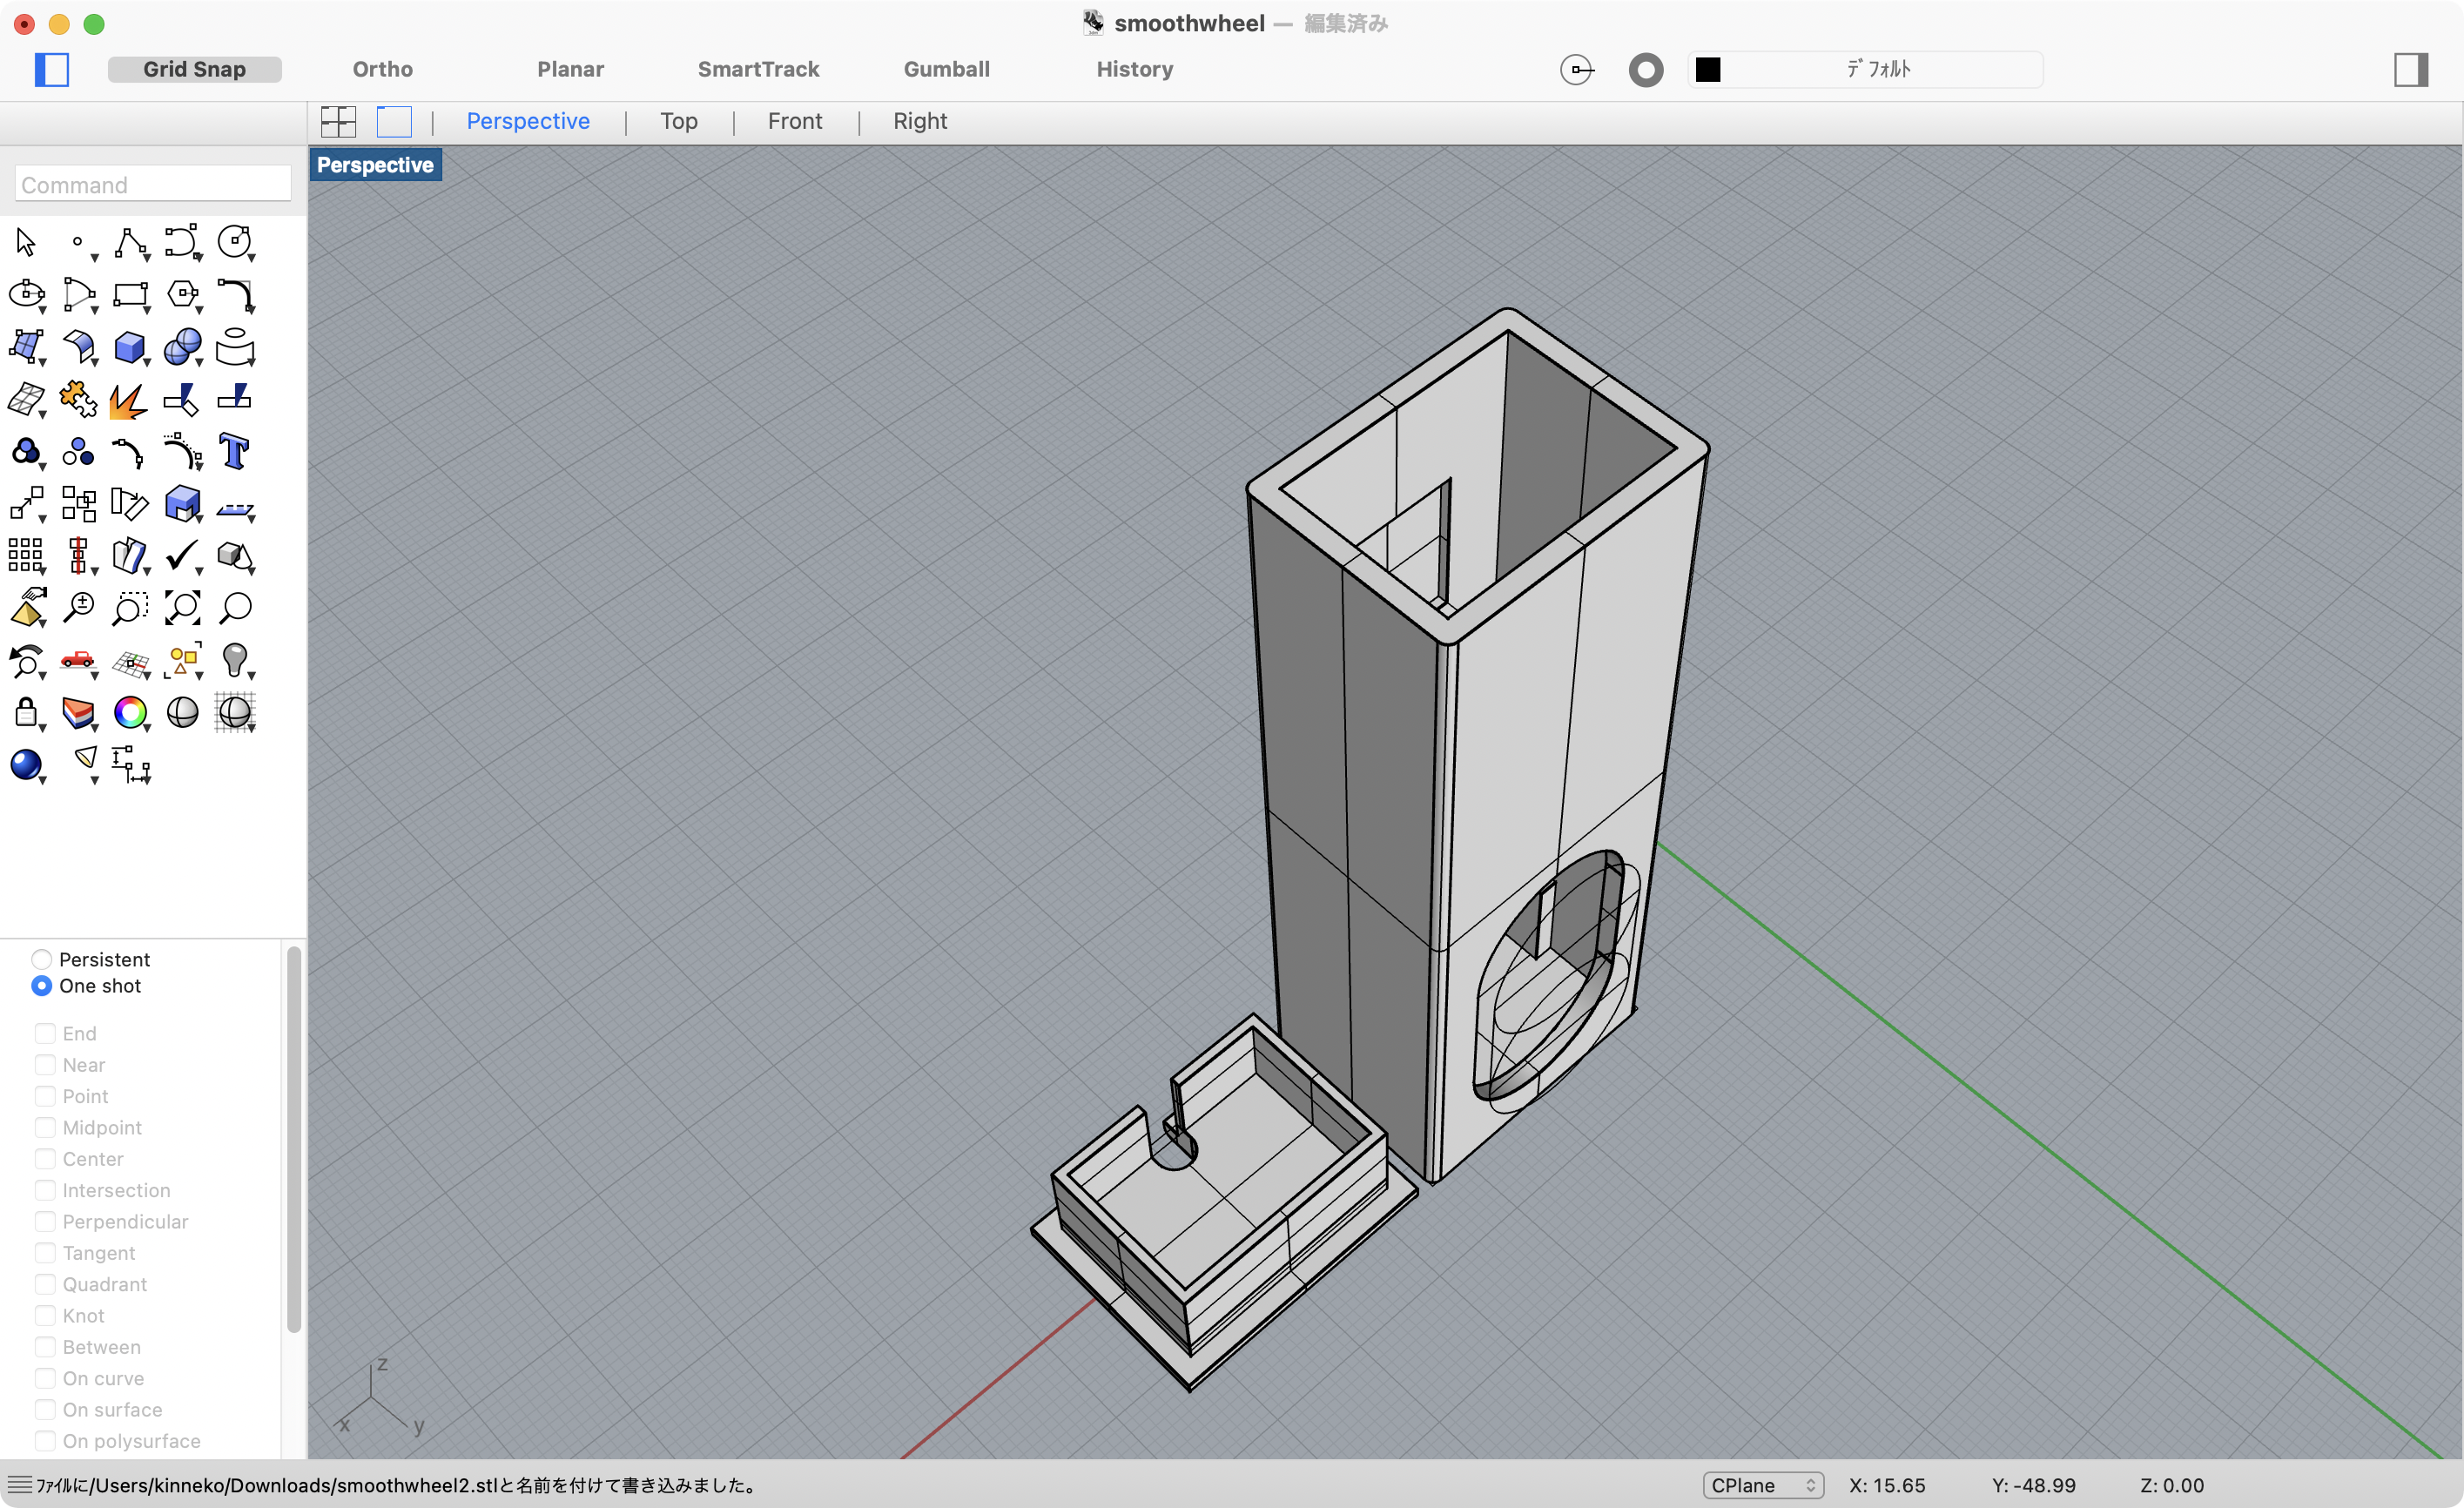Click the status bar command history icon
Image resolution: width=2464 pixels, height=1508 pixels.
point(19,1485)
